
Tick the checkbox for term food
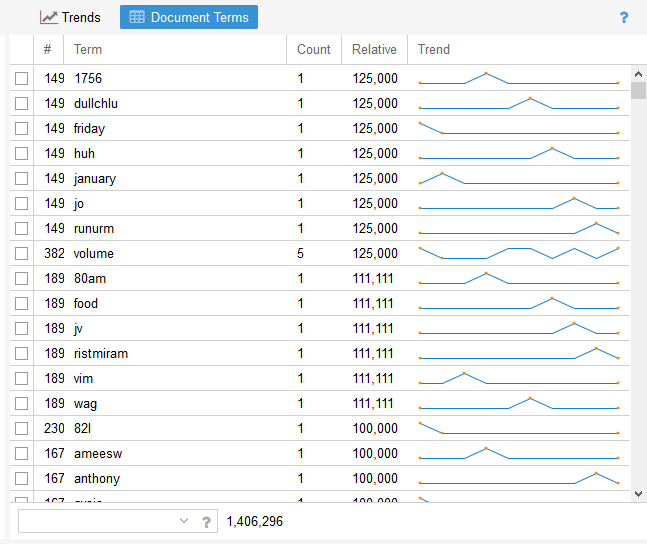tap(21, 303)
